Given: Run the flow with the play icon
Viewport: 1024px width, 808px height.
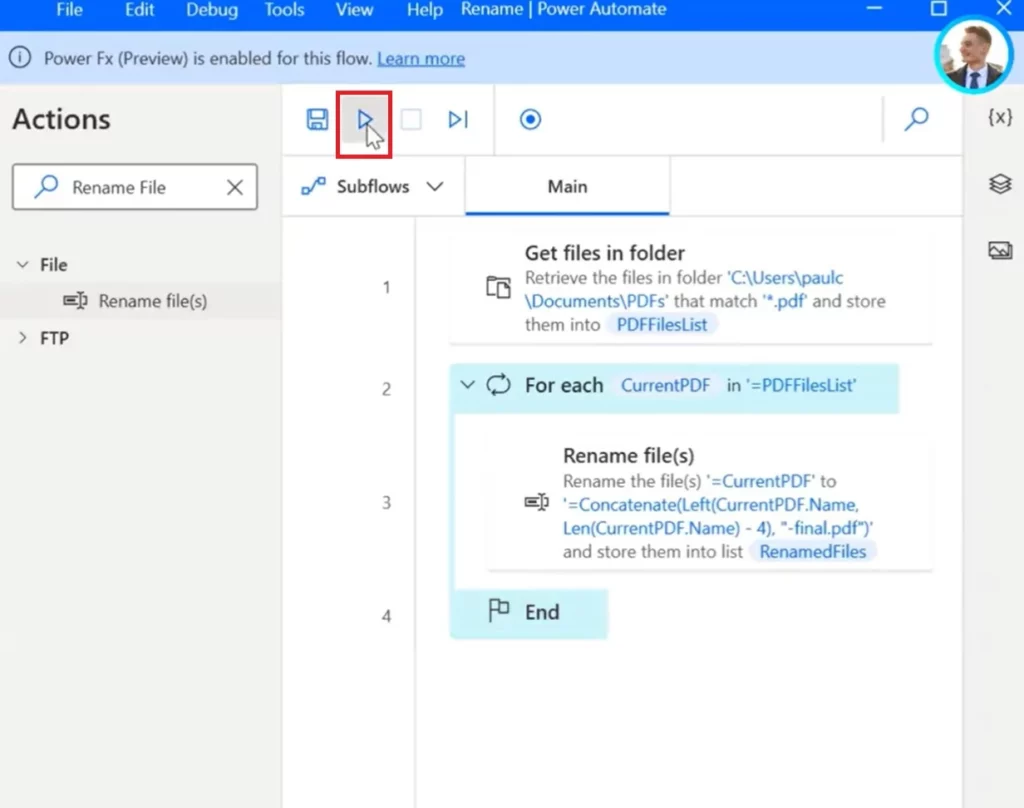Looking at the screenshot, I should click(364, 120).
